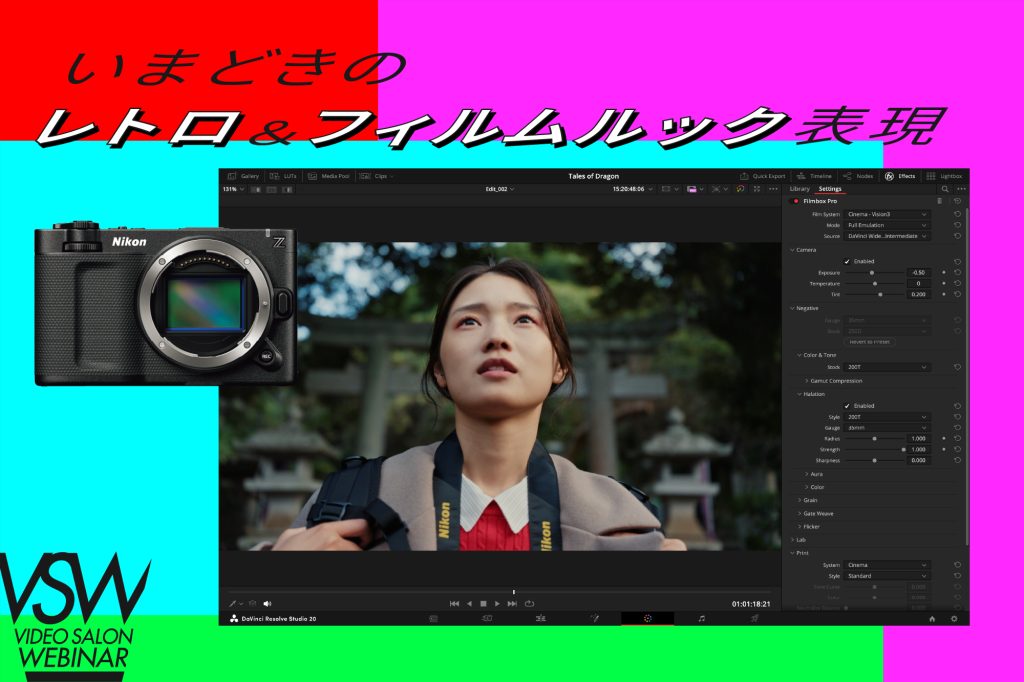Click the Tint value field

tap(918, 294)
